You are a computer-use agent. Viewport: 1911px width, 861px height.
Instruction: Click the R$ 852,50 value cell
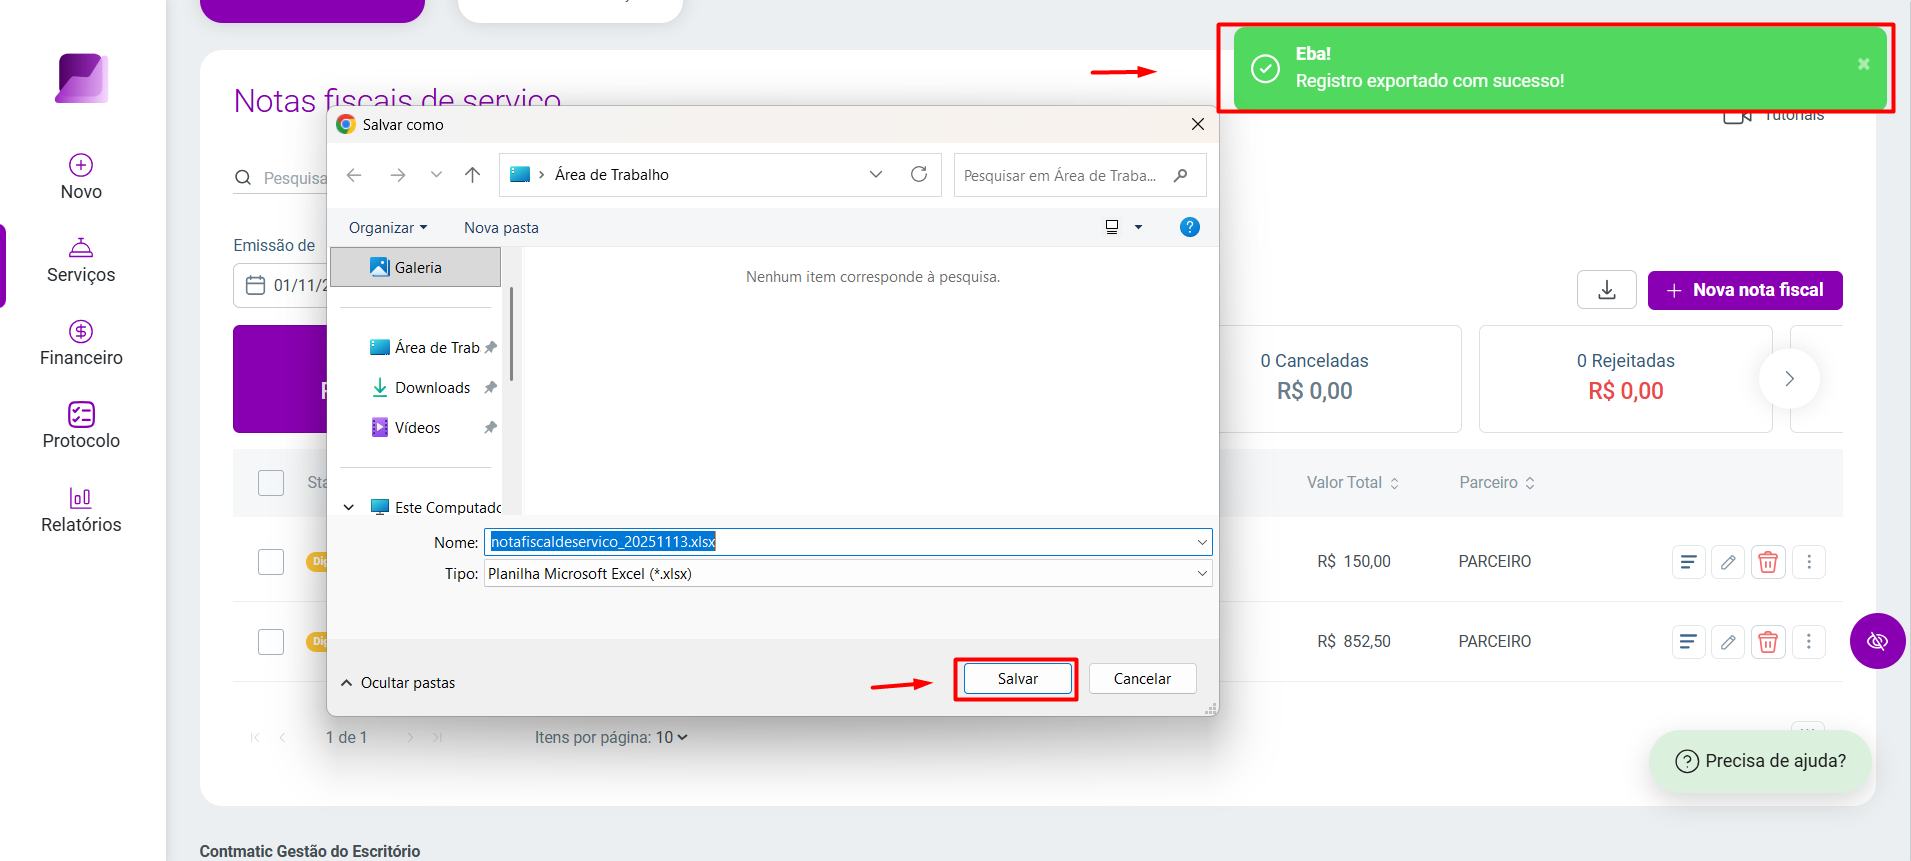1354,642
